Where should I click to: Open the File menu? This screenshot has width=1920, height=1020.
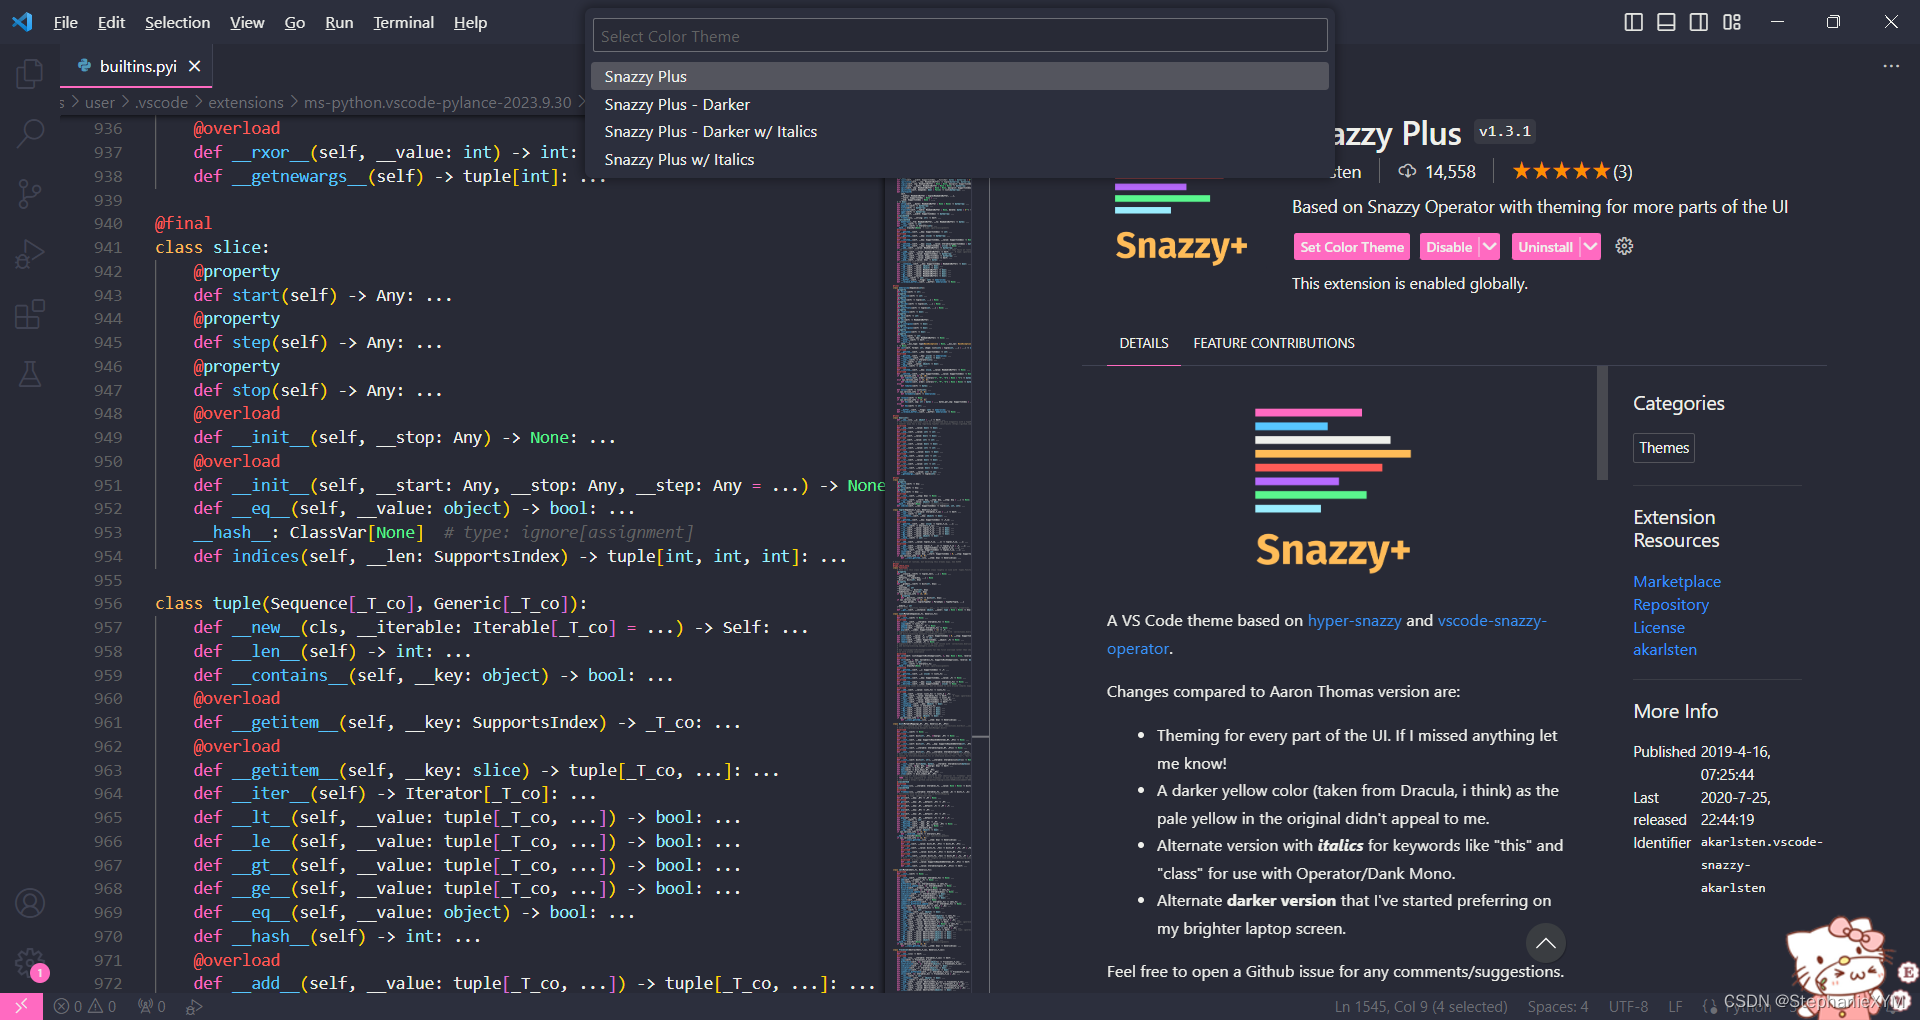[x=65, y=22]
